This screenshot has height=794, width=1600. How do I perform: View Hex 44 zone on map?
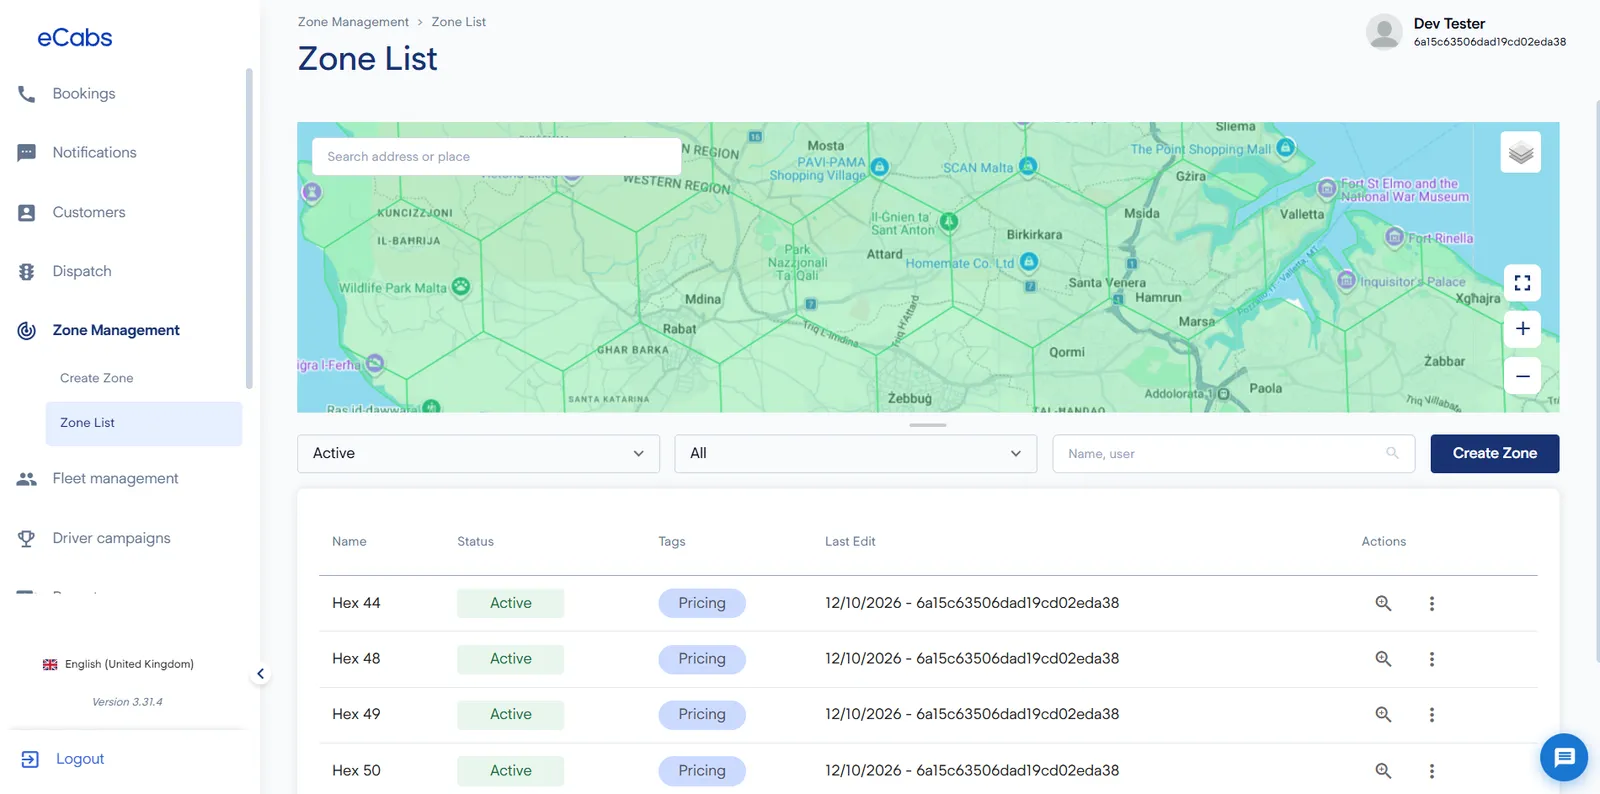(1383, 603)
